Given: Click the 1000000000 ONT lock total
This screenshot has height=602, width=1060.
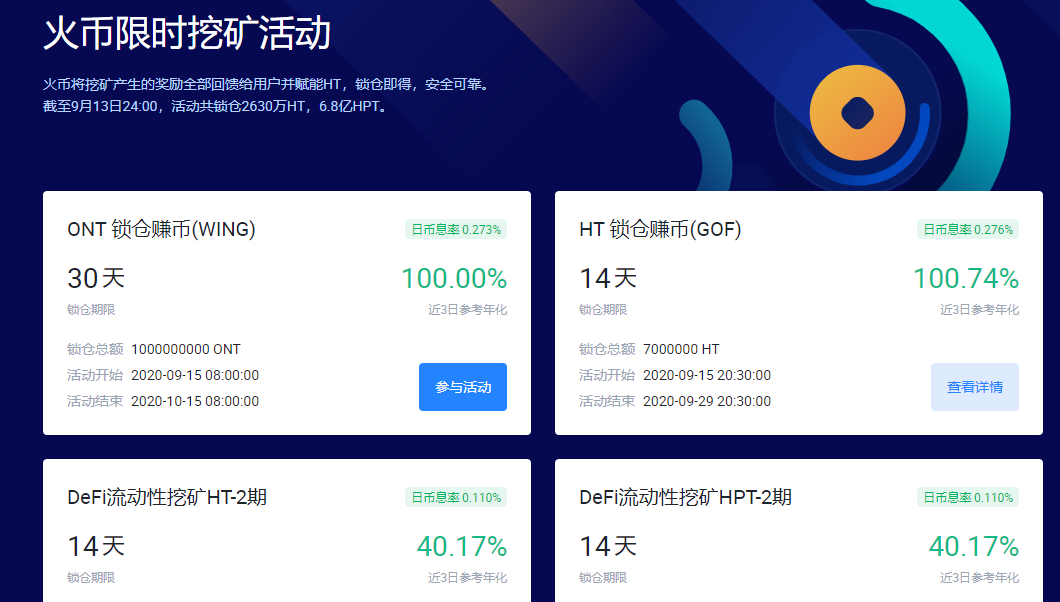Looking at the screenshot, I should tap(186, 349).
